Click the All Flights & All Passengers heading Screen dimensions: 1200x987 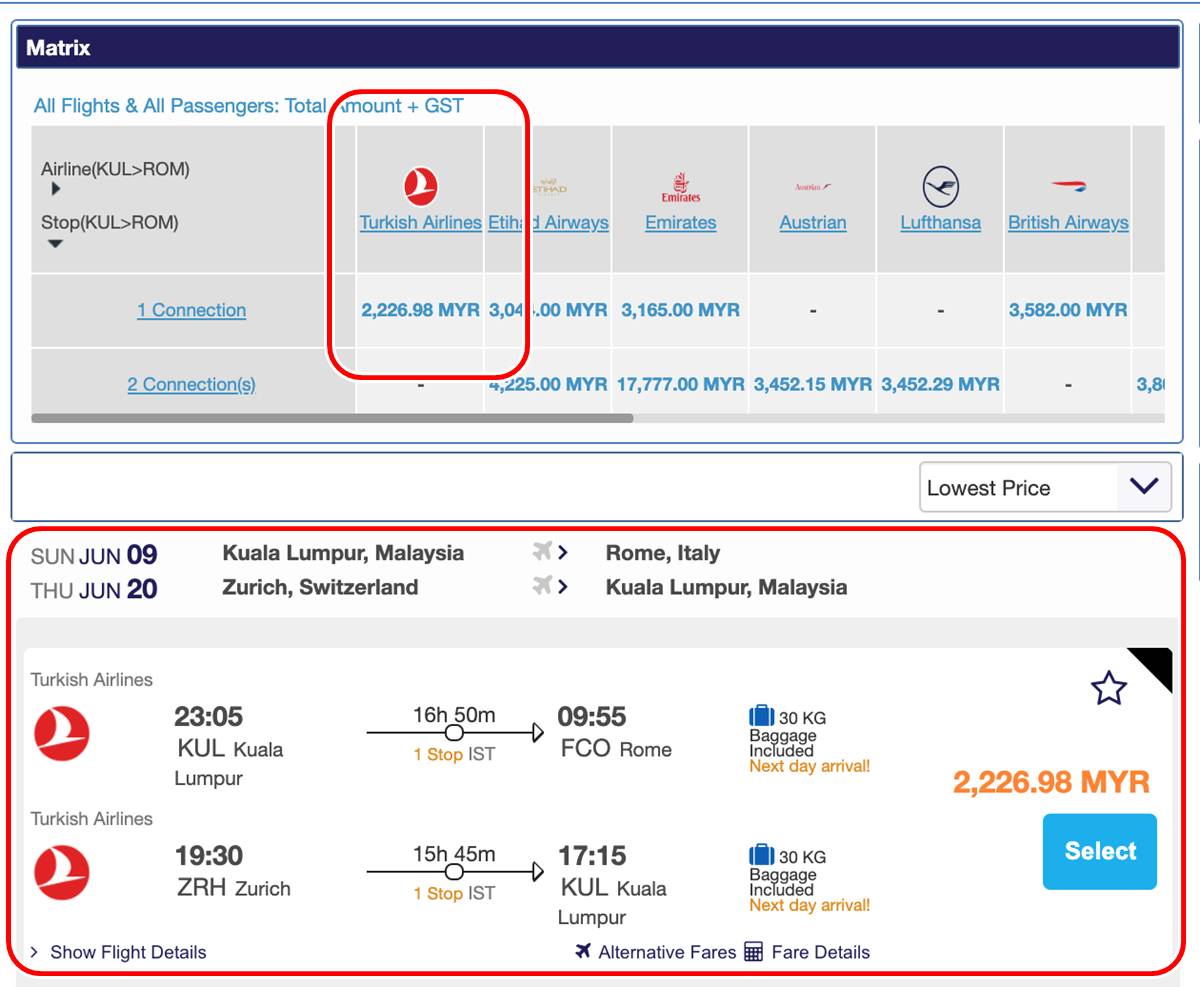pyautogui.click(x=249, y=105)
